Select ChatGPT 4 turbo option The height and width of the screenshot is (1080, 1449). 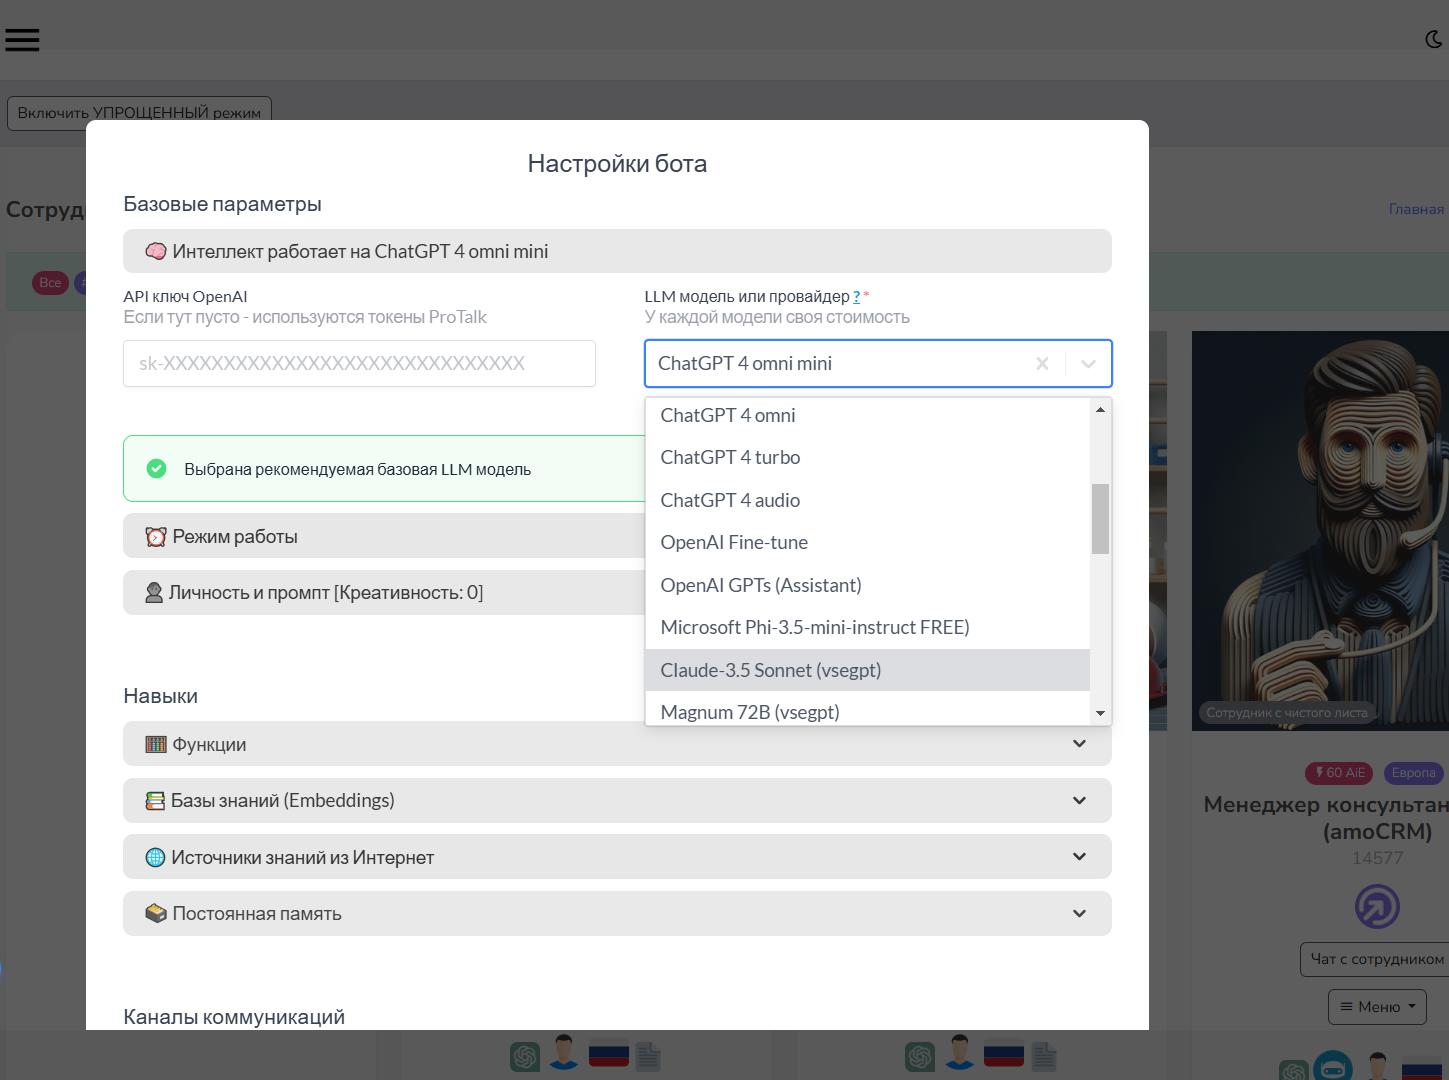click(x=730, y=457)
